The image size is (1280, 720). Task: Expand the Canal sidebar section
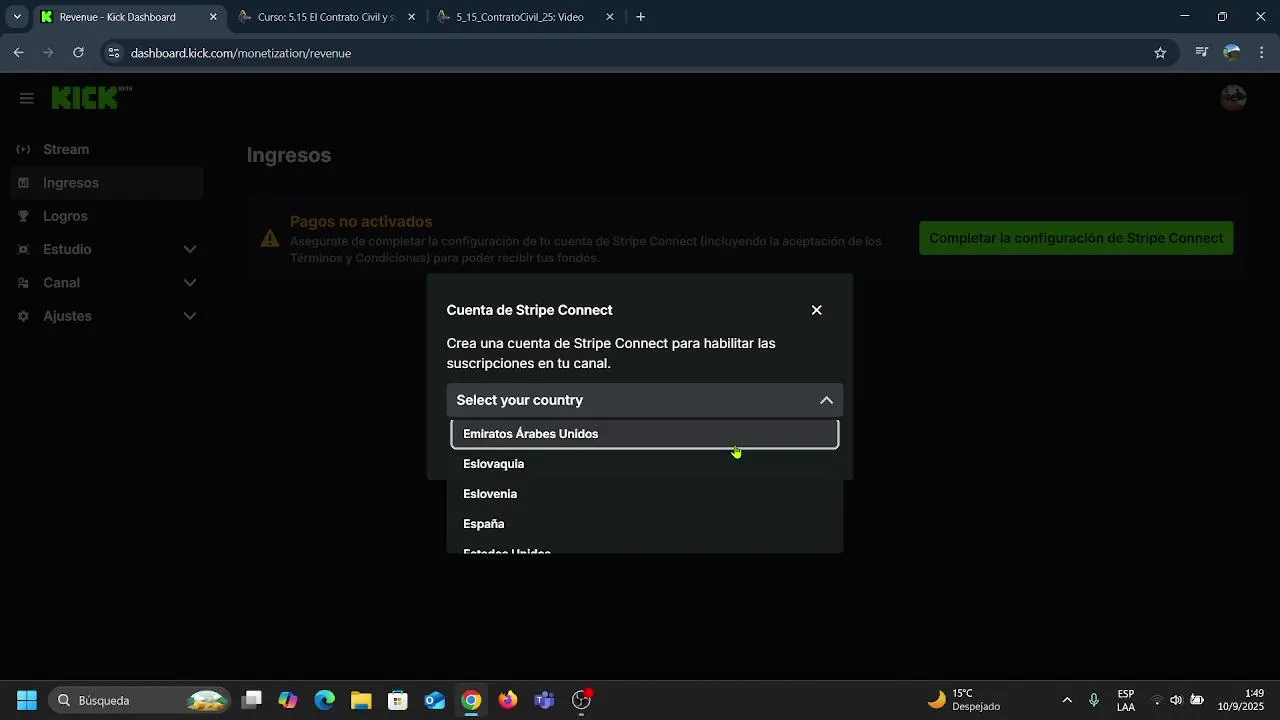pos(107,283)
